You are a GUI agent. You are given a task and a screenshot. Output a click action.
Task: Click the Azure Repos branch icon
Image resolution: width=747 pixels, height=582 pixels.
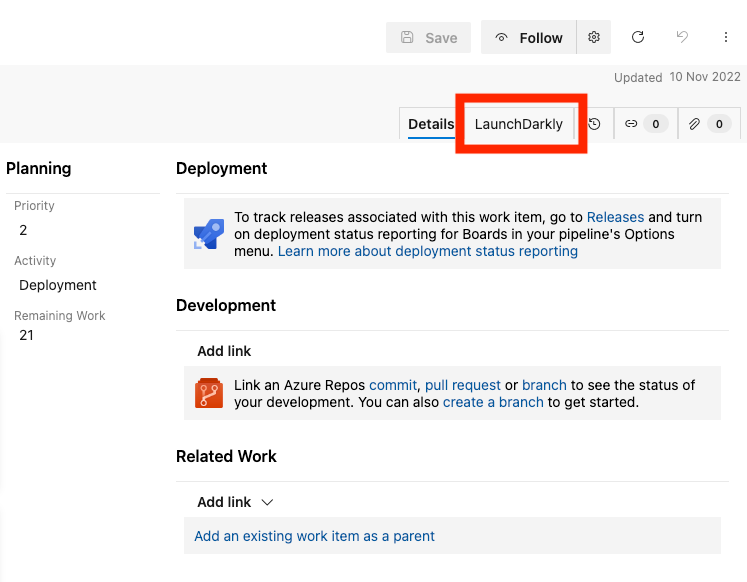(209, 393)
